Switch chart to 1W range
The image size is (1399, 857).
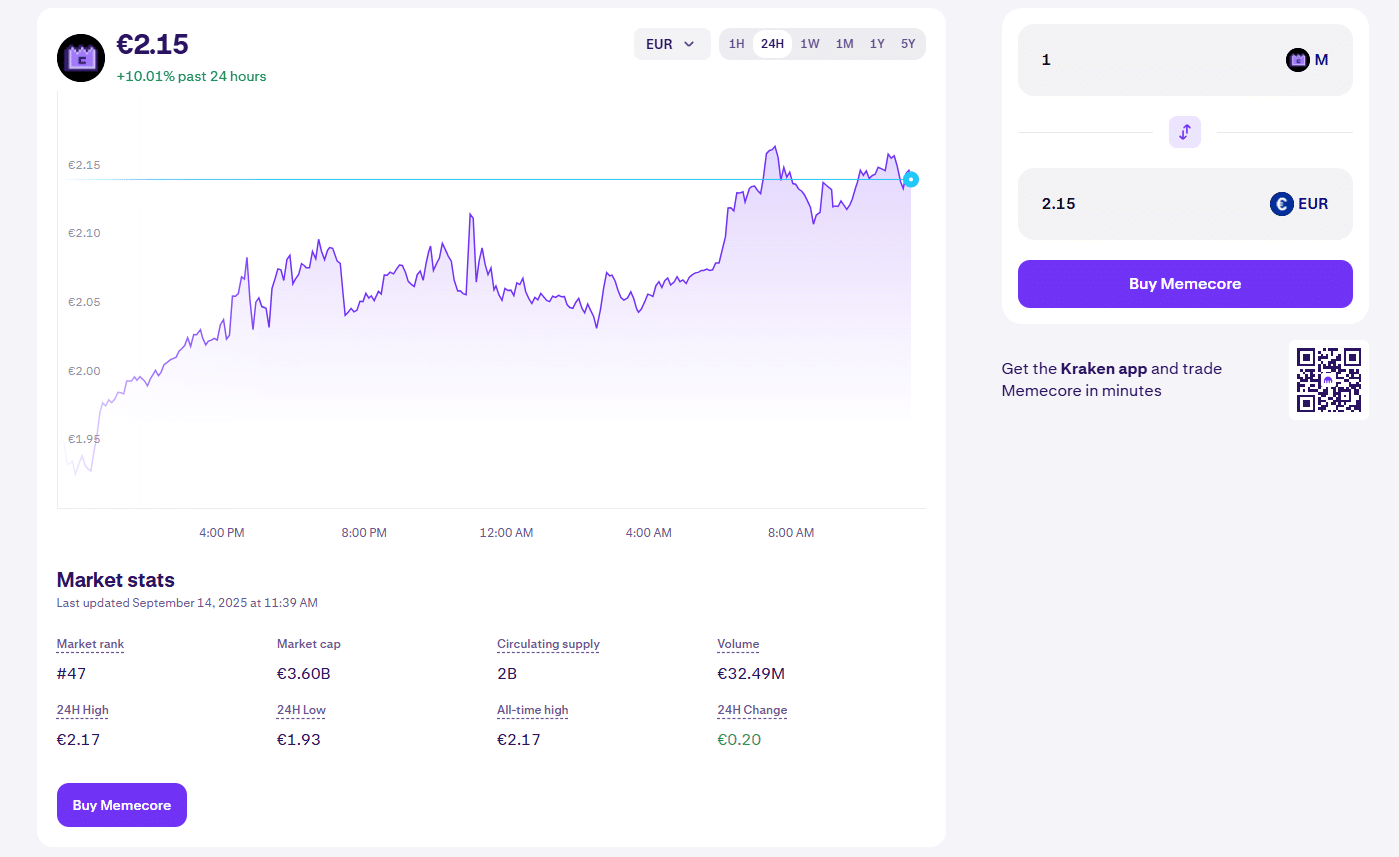[x=810, y=44]
